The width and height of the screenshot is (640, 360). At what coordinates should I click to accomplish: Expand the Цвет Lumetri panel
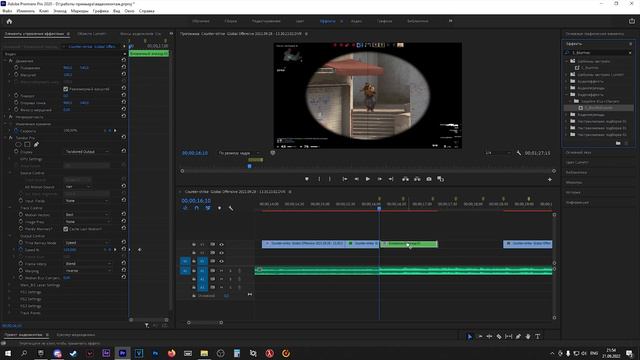[577, 162]
